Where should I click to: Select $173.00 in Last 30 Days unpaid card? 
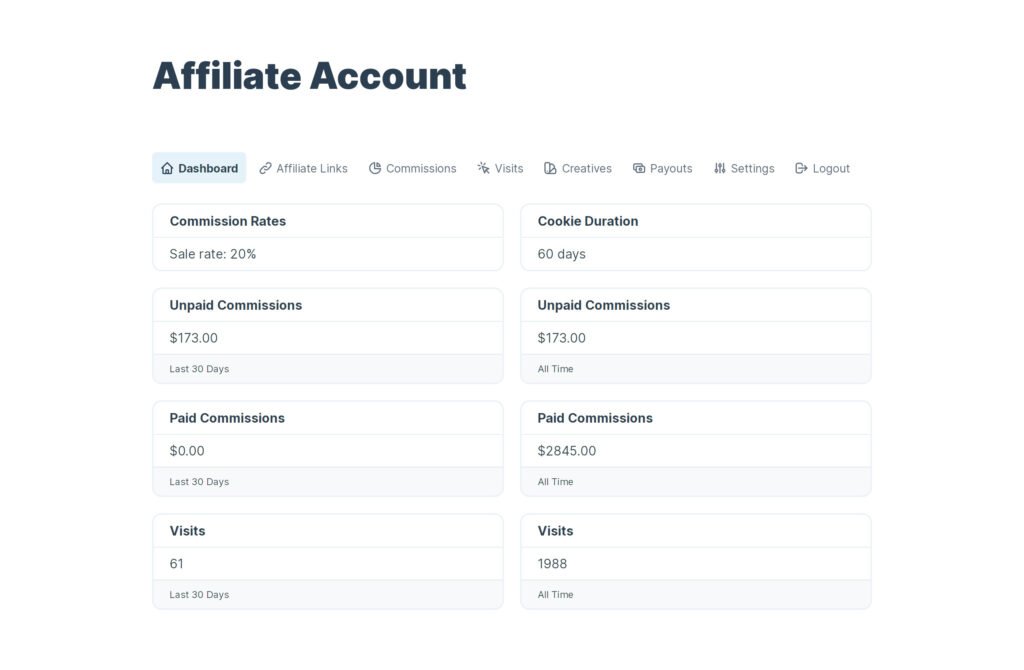tap(194, 338)
